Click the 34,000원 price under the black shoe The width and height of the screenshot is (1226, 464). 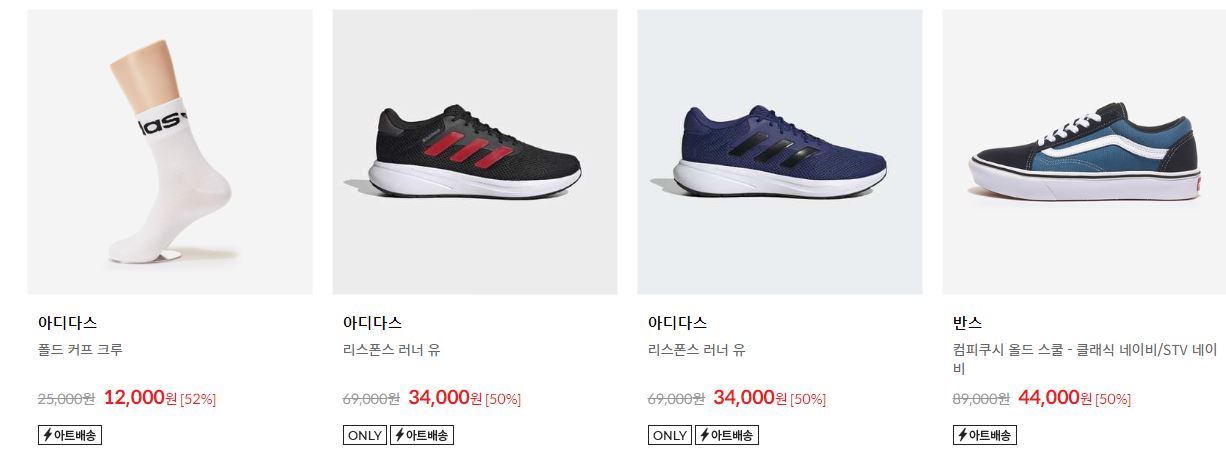point(445,397)
